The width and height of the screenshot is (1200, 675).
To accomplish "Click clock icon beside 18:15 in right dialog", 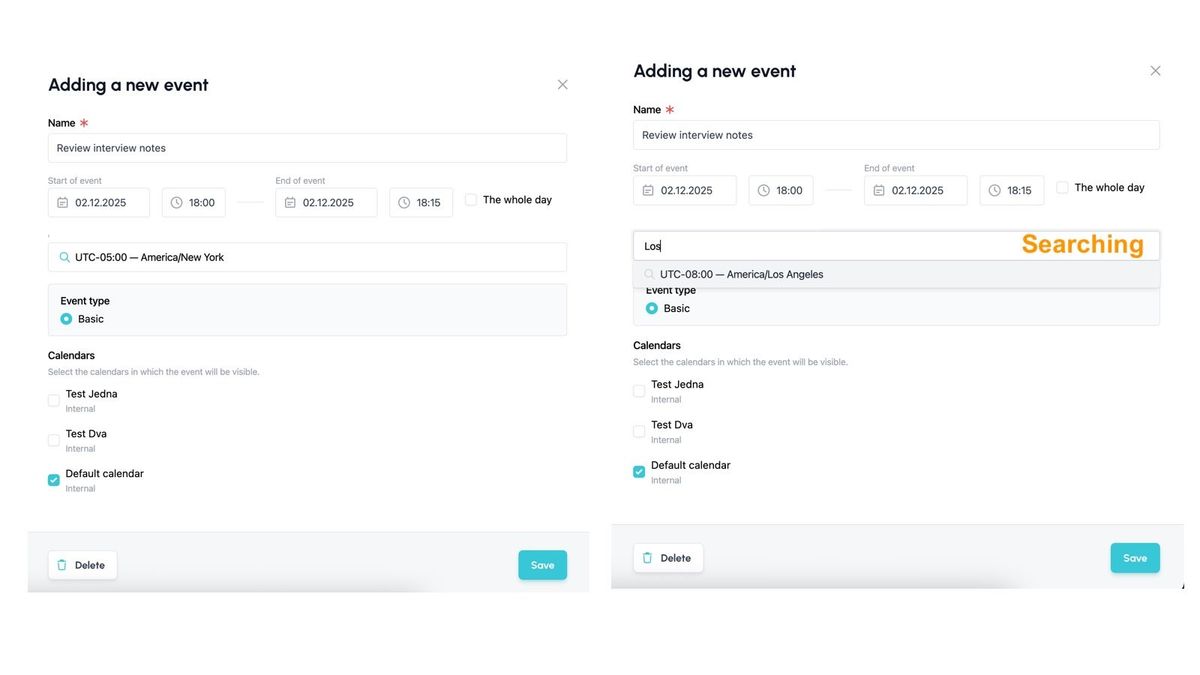I will [995, 191].
